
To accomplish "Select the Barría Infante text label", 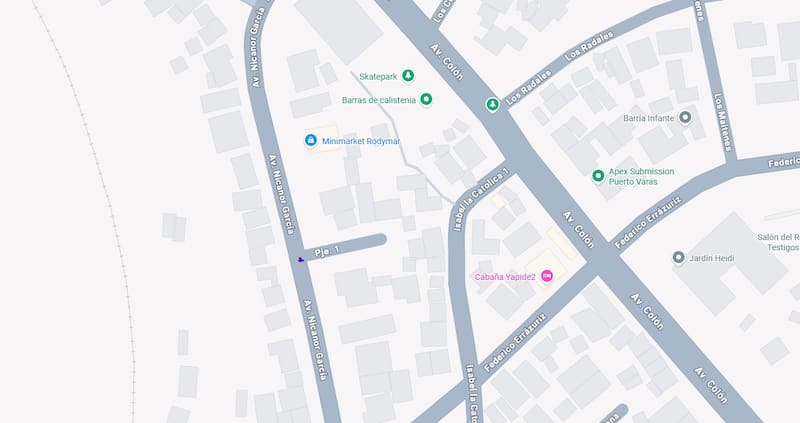I will (x=649, y=118).
